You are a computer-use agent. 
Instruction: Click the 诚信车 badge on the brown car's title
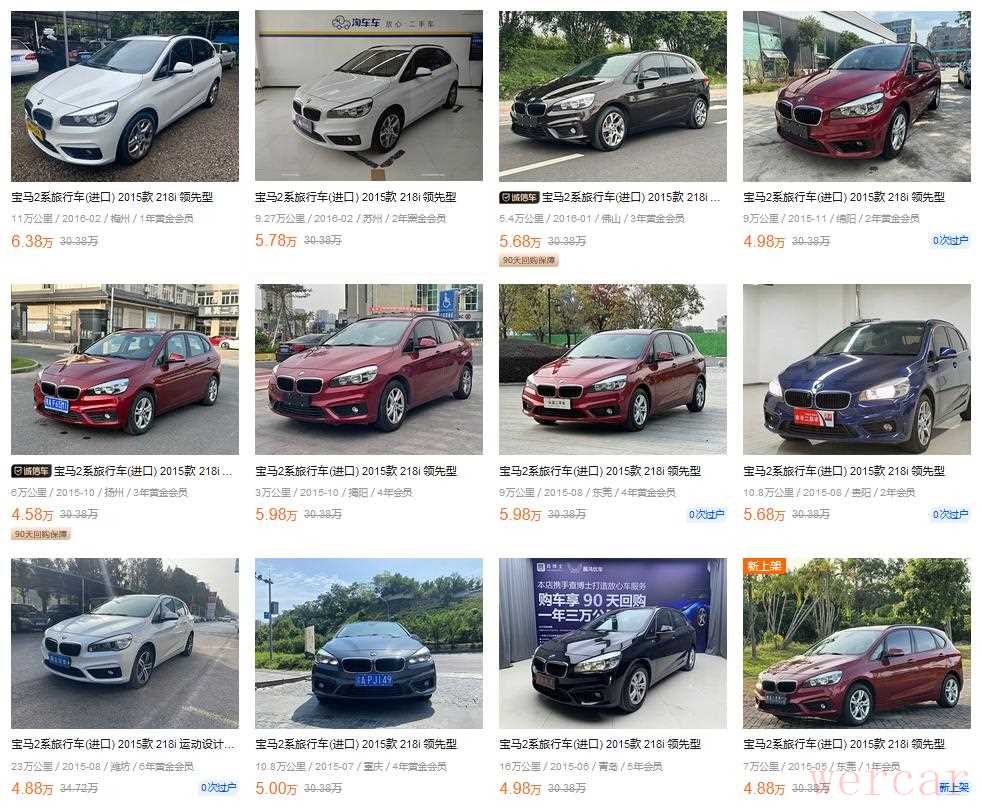coord(519,197)
